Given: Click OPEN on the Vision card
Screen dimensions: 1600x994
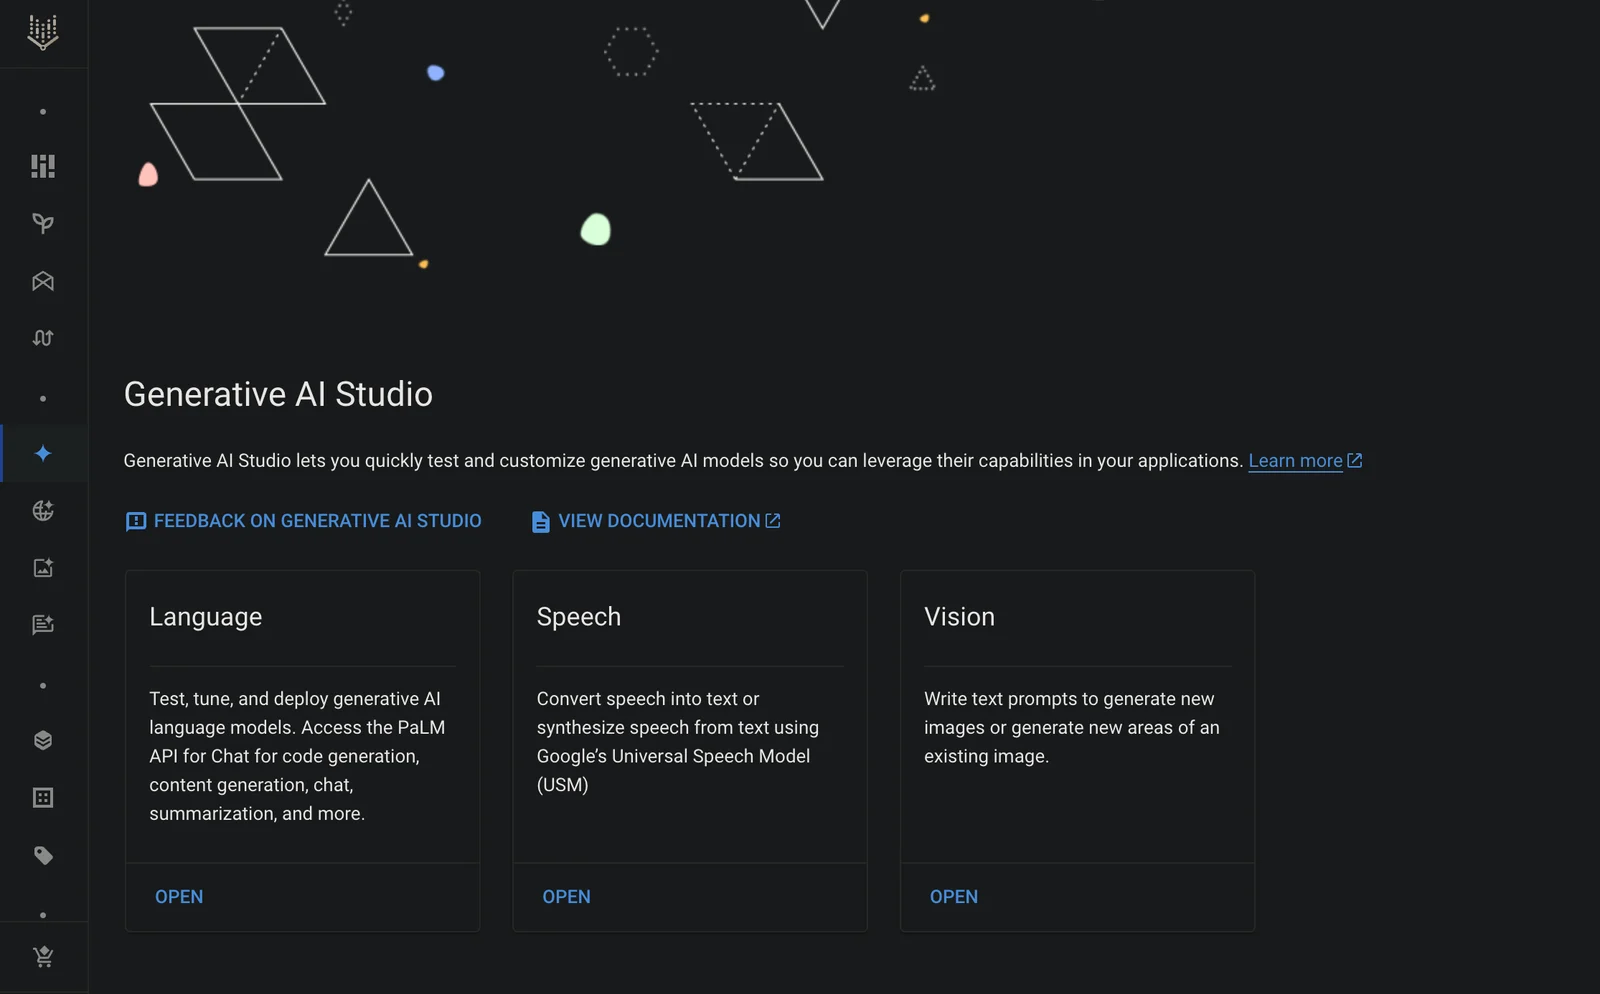Looking at the screenshot, I should pyautogui.click(x=954, y=897).
